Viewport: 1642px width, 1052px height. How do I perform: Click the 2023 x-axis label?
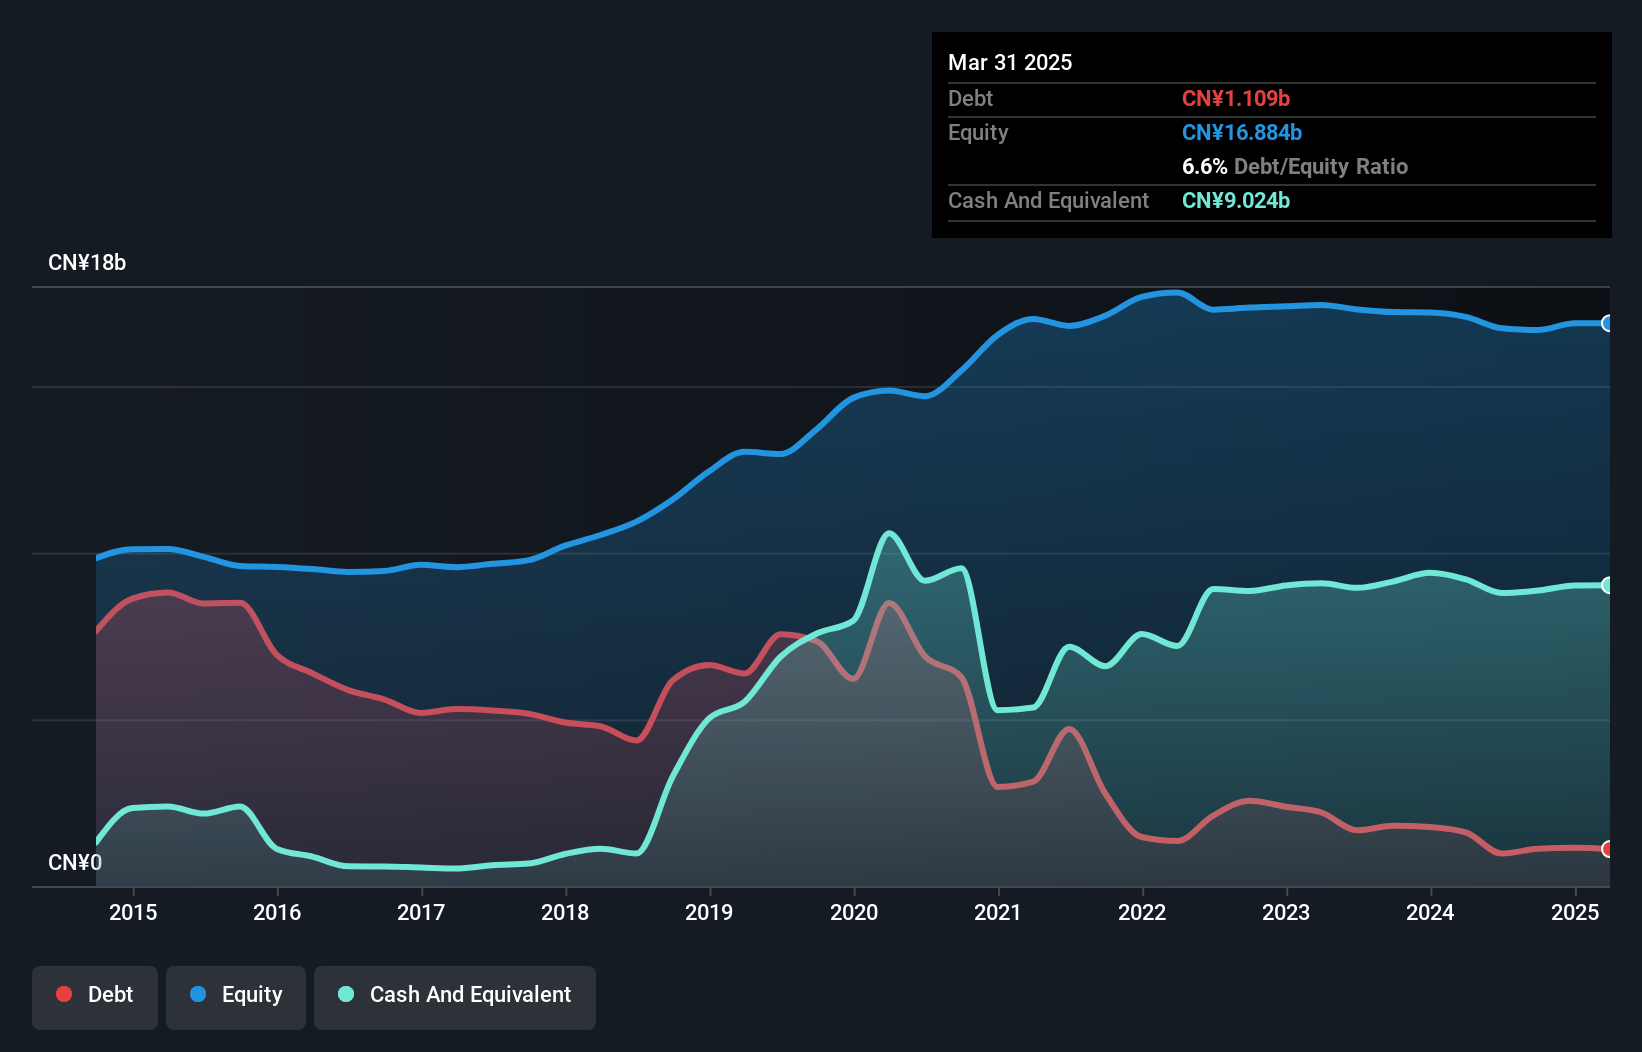[1286, 912]
